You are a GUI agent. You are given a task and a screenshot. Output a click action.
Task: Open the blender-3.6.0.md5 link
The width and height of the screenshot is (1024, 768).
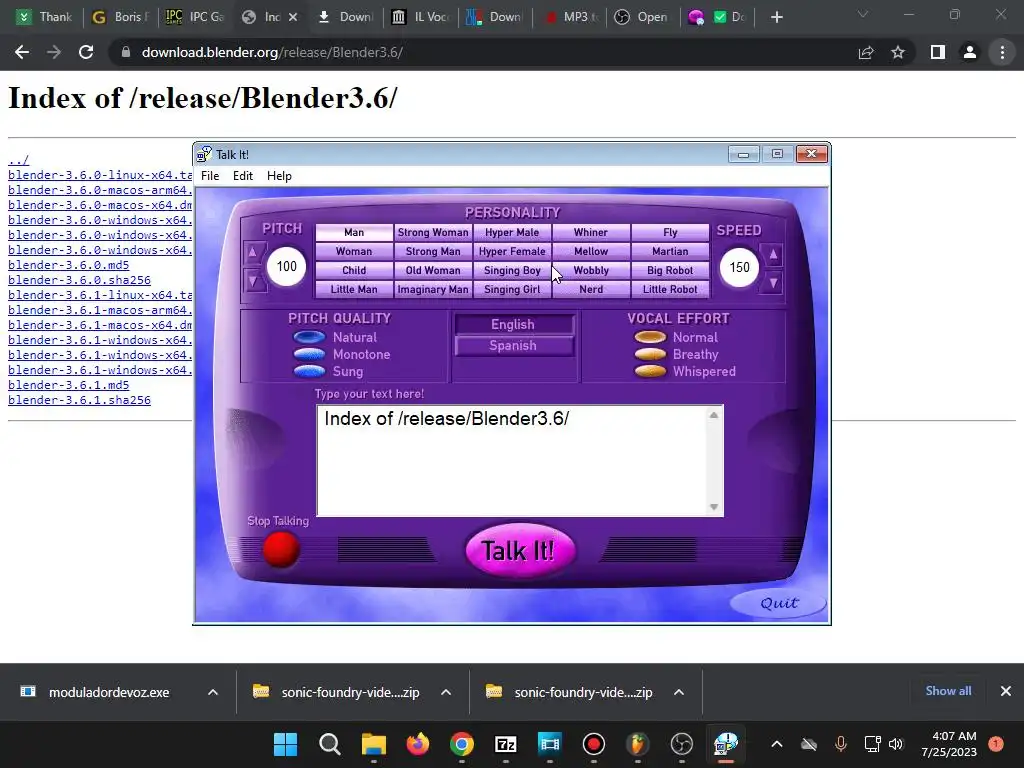(x=69, y=265)
